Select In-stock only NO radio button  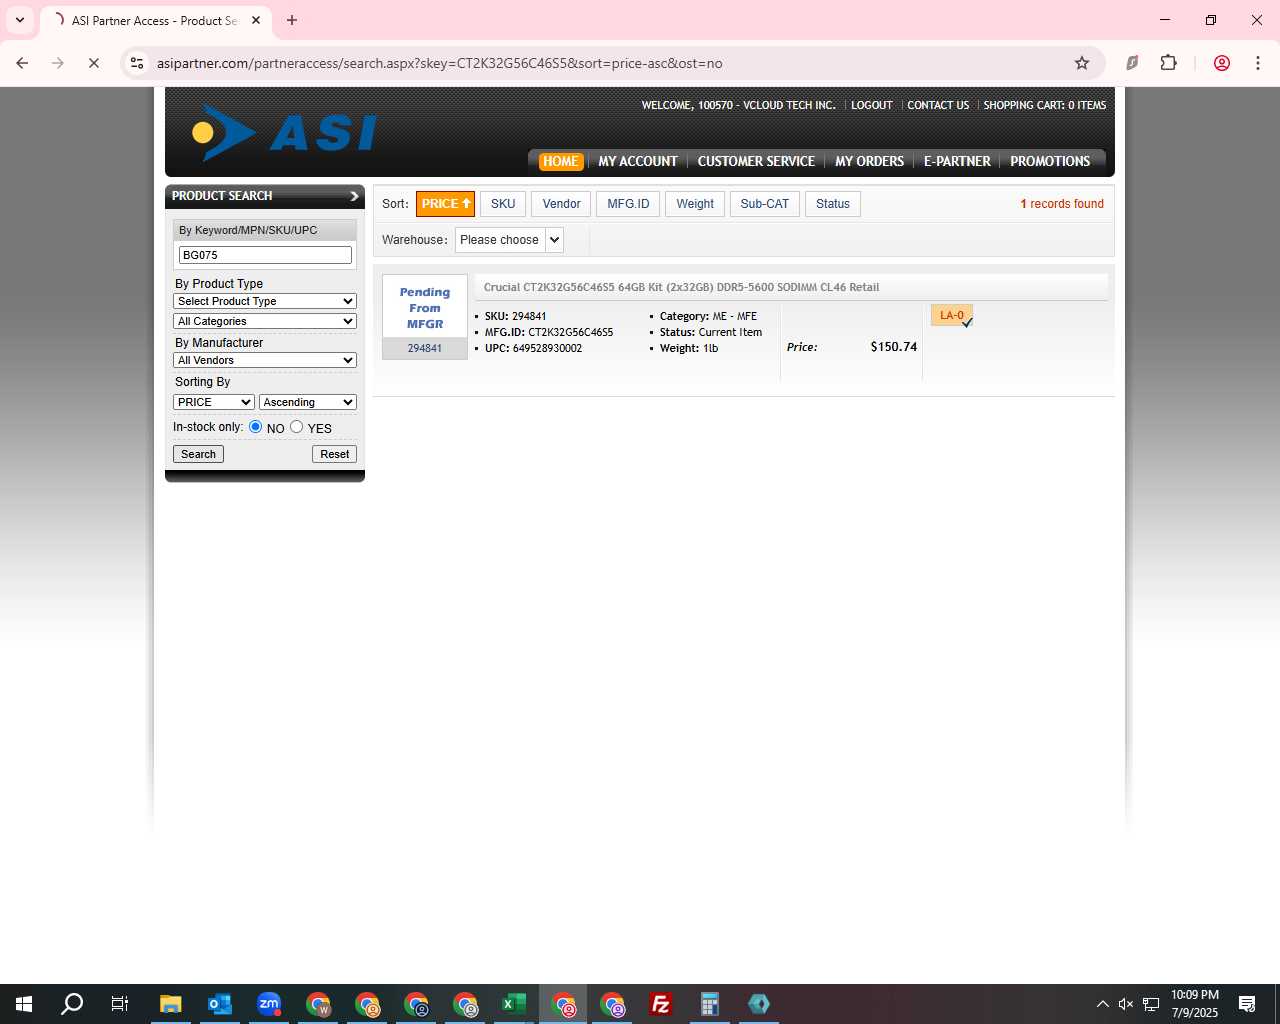(x=256, y=427)
